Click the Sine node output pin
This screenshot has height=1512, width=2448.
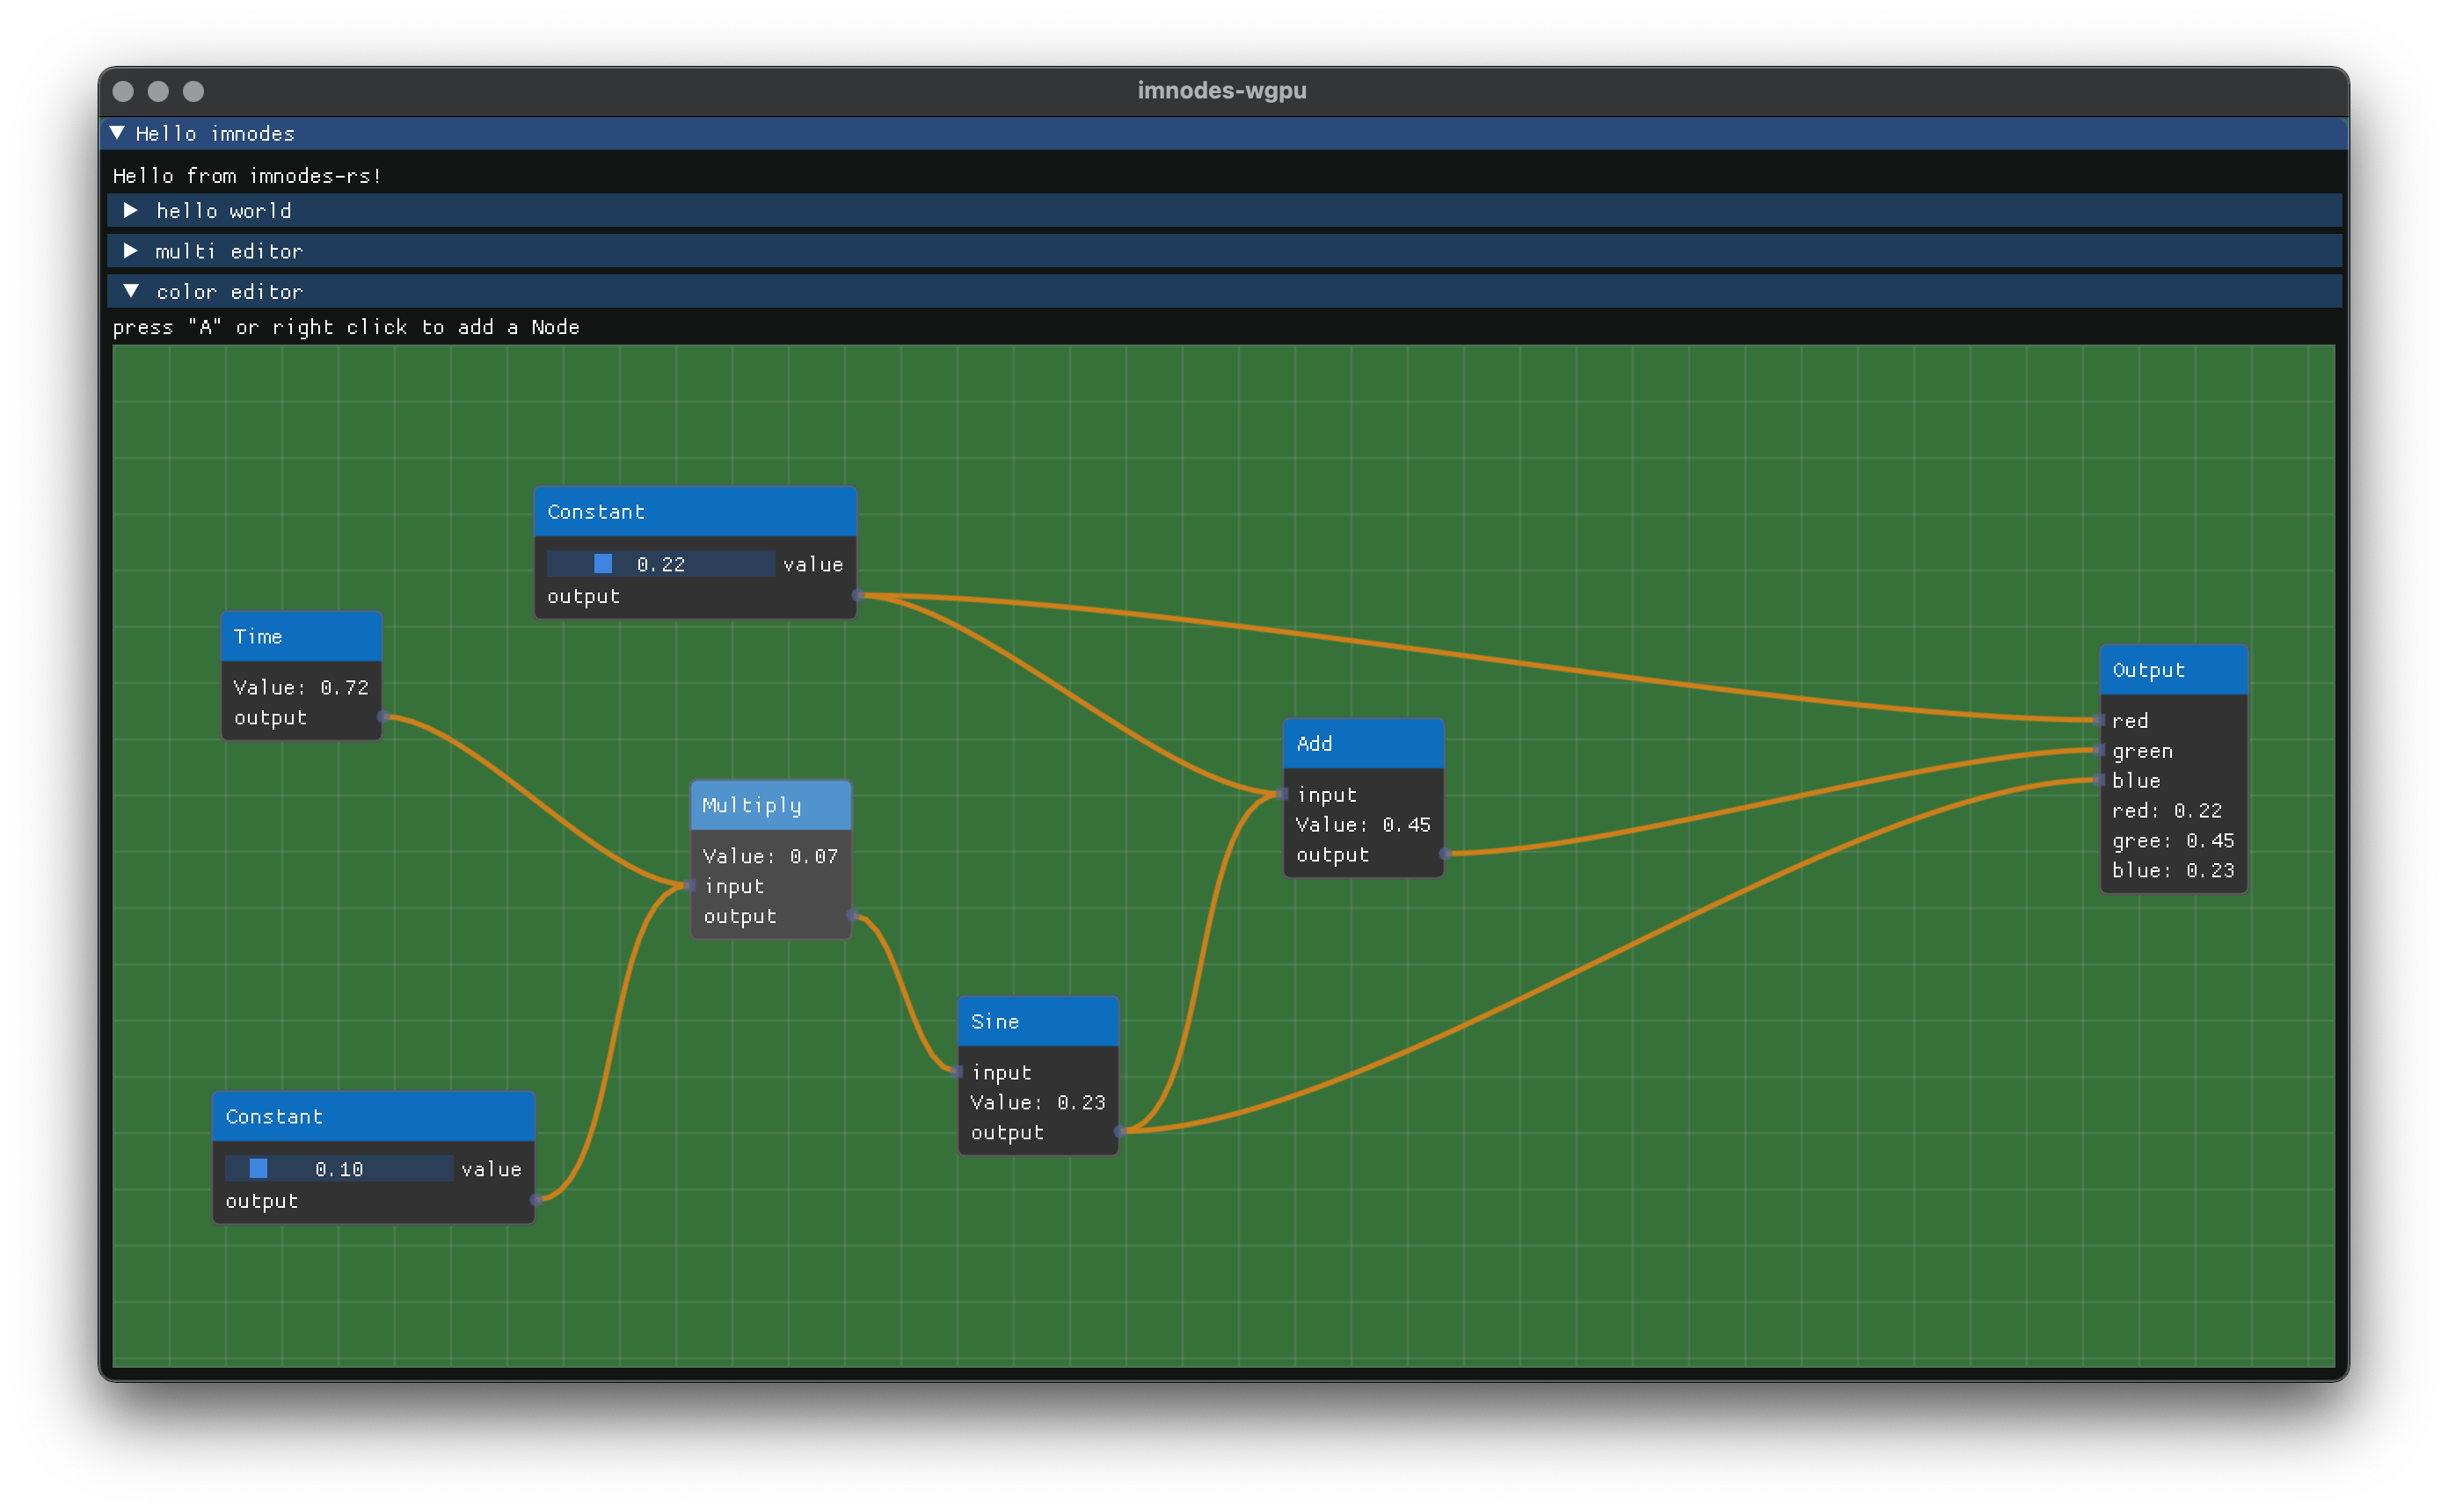pos(1119,1132)
